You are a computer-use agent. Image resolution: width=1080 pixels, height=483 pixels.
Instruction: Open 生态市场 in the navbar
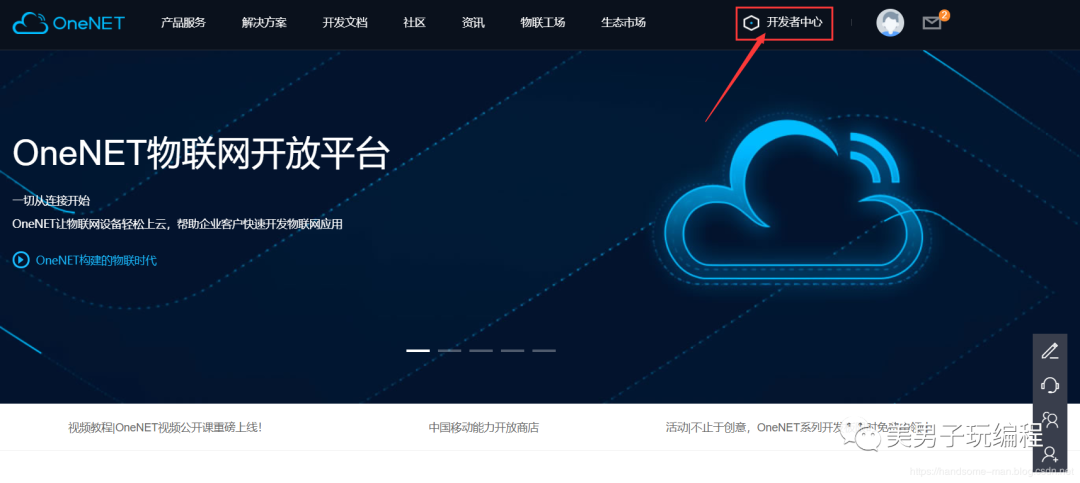pyautogui.click(x=623, y=23)
